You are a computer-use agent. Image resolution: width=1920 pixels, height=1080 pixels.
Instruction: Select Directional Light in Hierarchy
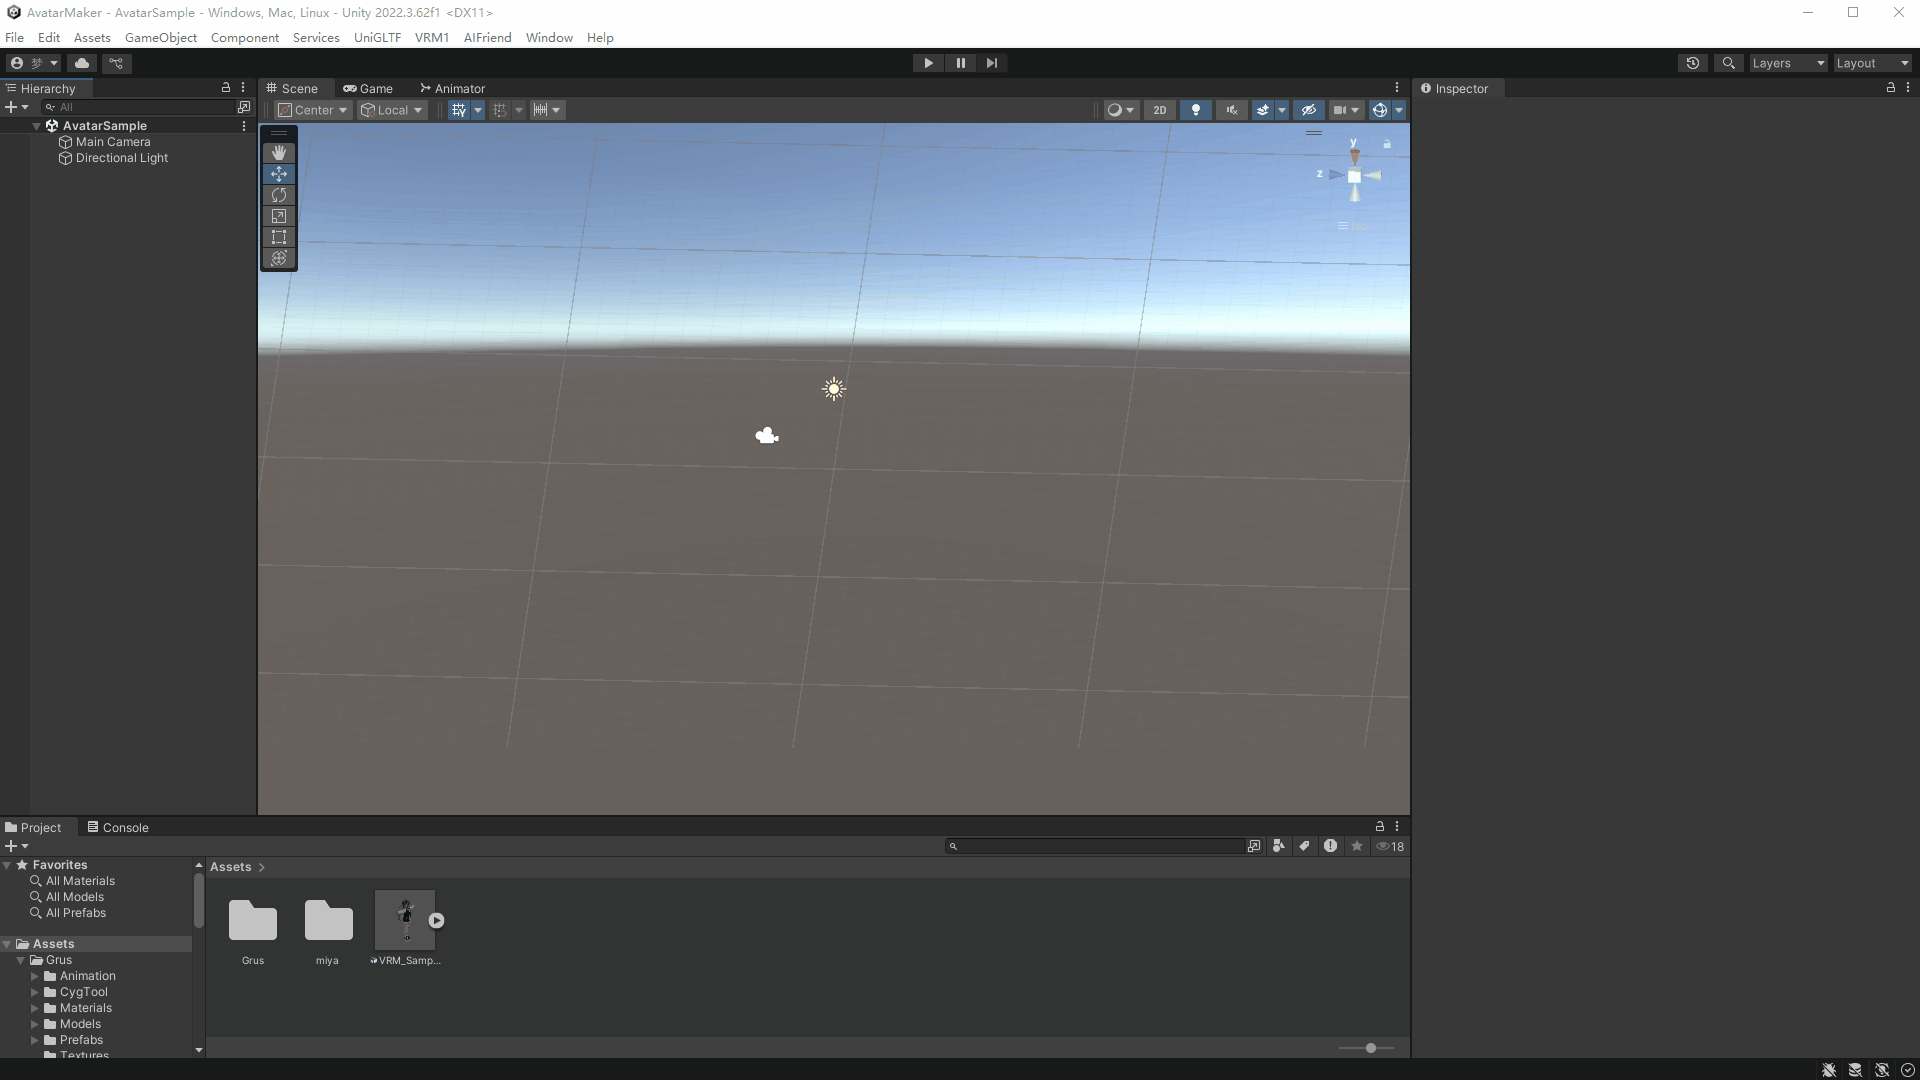coord(121,158)
